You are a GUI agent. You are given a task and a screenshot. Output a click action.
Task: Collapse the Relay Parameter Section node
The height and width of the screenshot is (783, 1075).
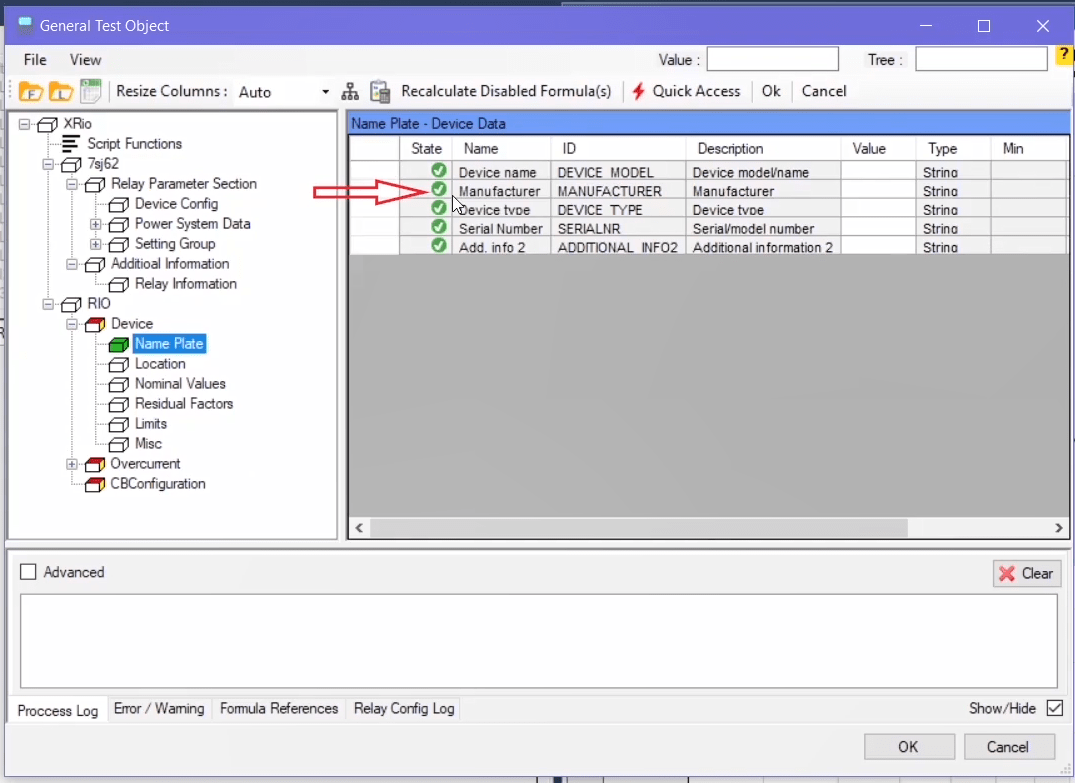click(72, 184)
